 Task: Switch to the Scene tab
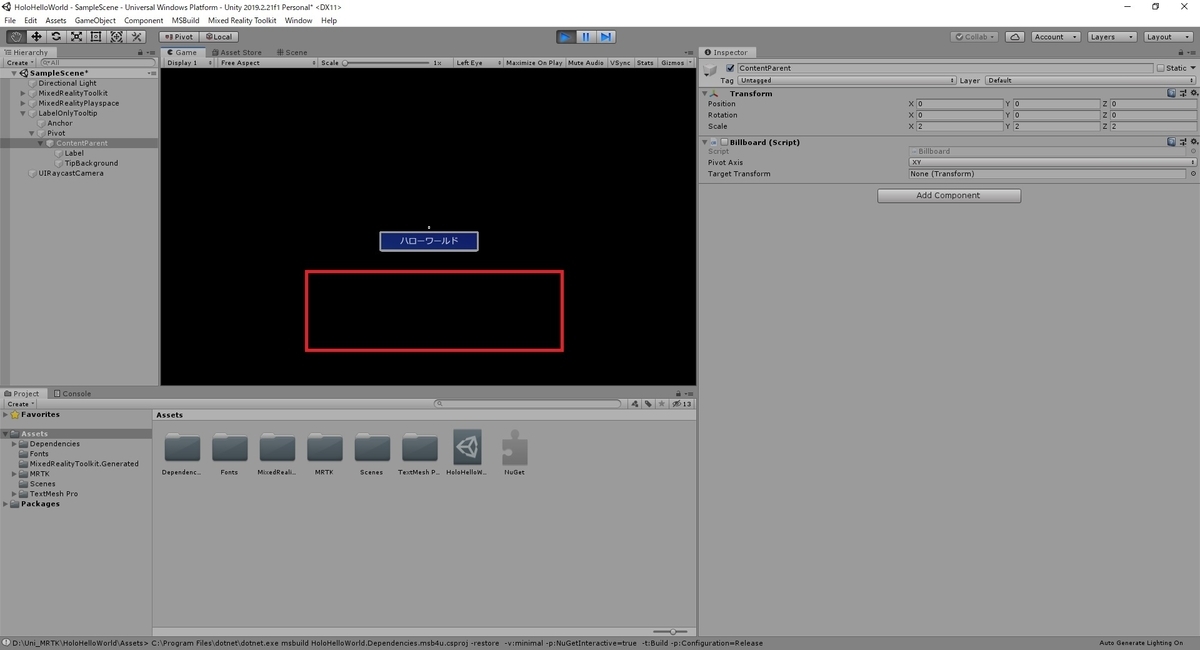292,52
